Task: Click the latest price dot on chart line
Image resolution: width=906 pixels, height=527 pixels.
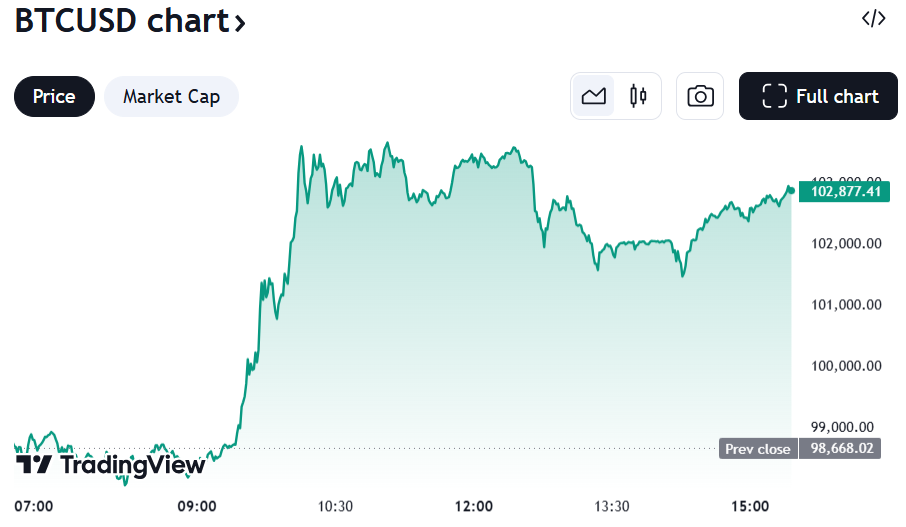Action: pyautogui.click(x=791, y=190)
